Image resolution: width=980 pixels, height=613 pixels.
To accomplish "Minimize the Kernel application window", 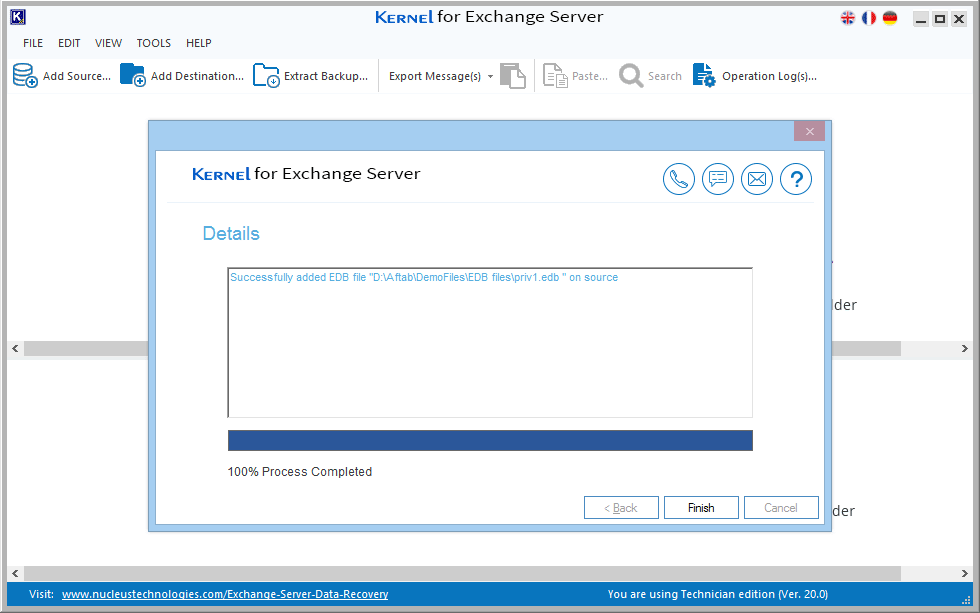I will [921, 19].
